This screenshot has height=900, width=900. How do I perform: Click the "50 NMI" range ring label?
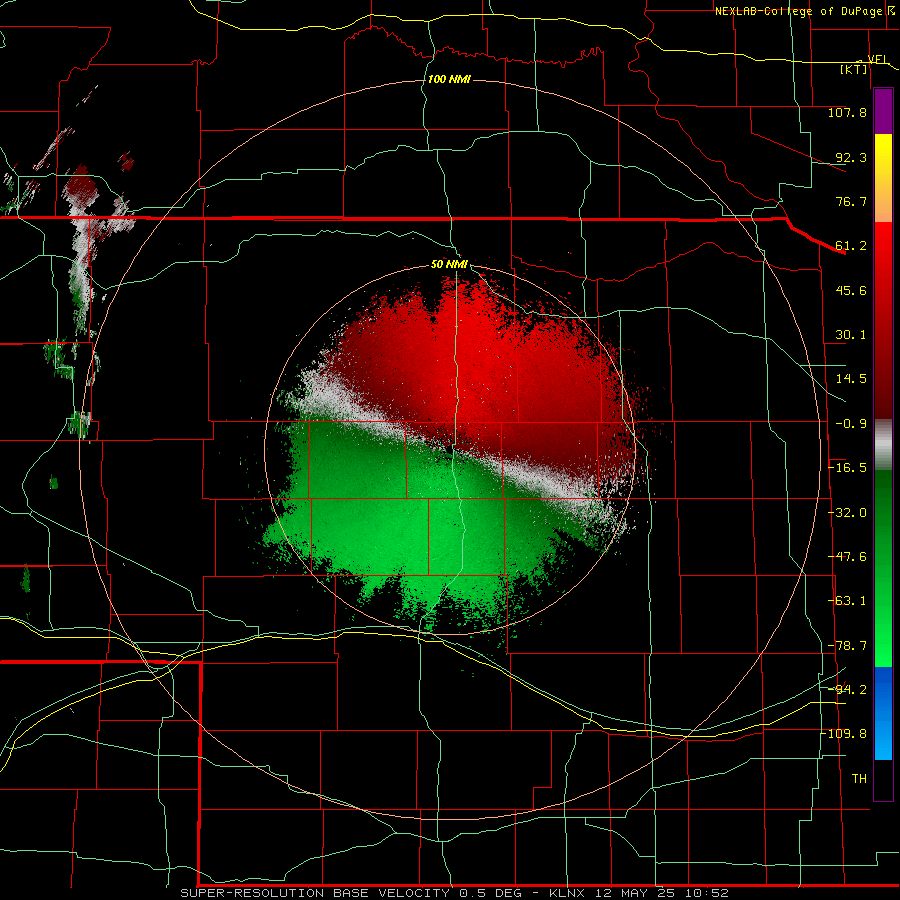[x=449, y=265]
